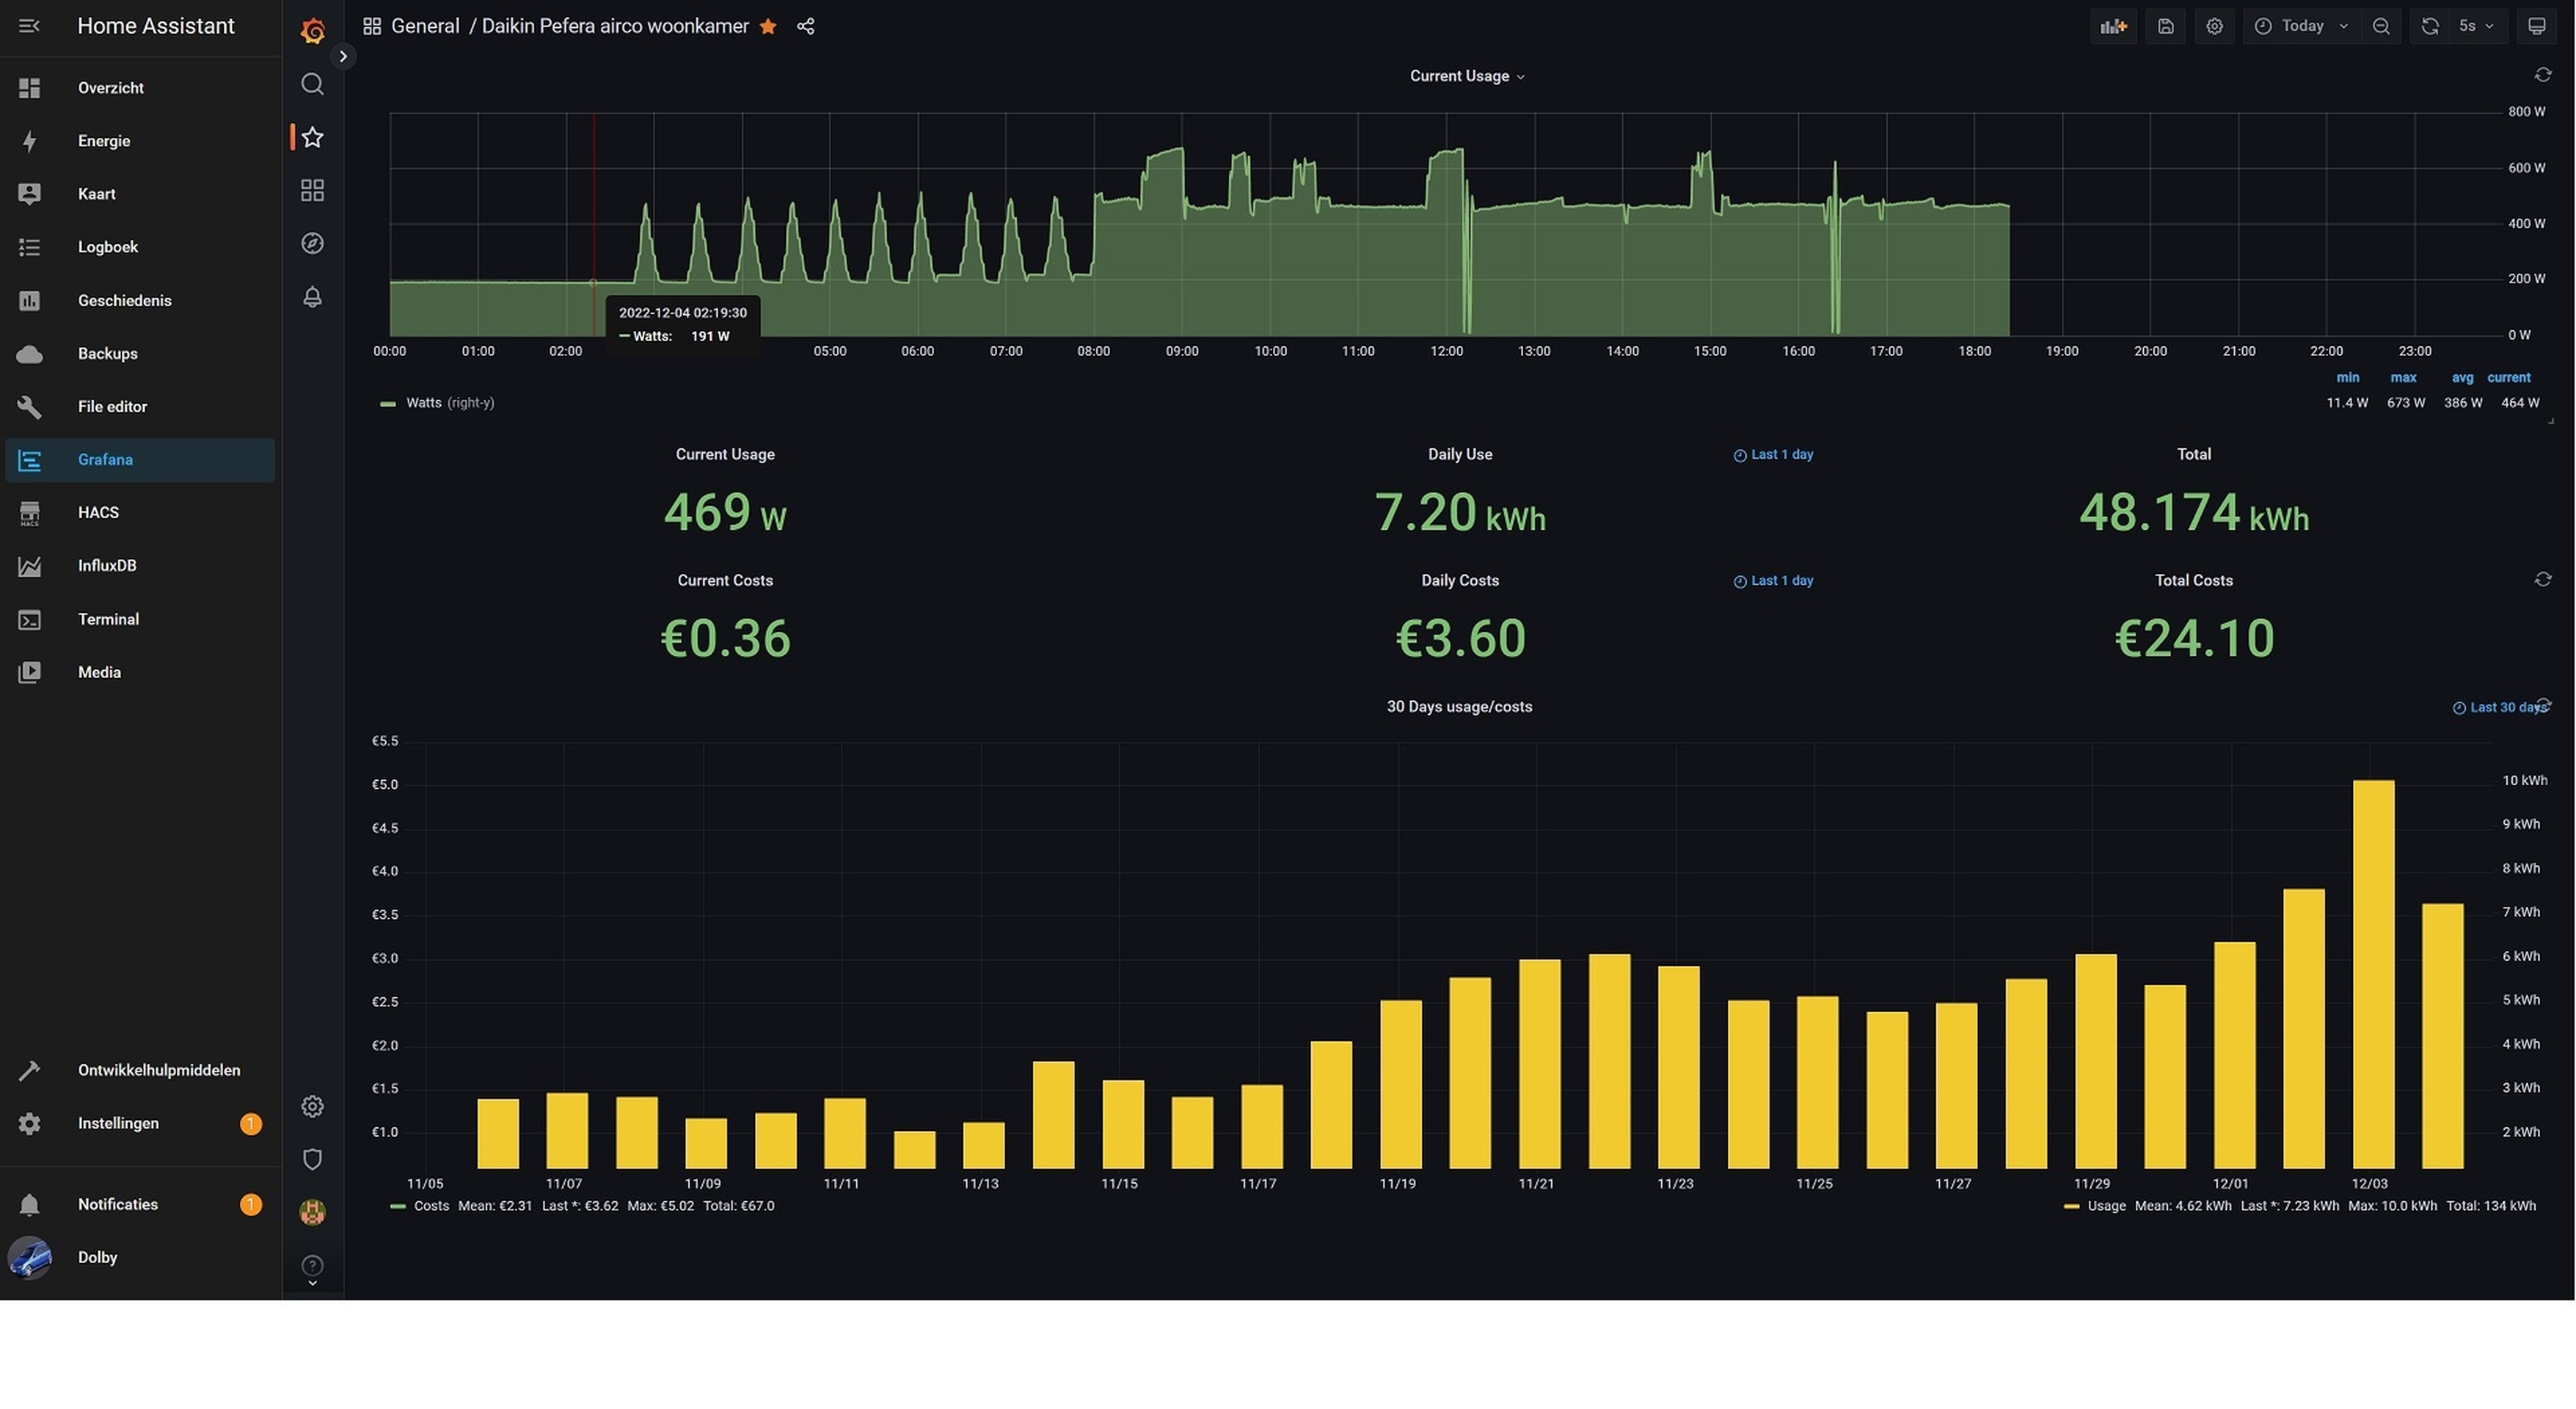Click the Add panel icon

tap(2113, 26)
